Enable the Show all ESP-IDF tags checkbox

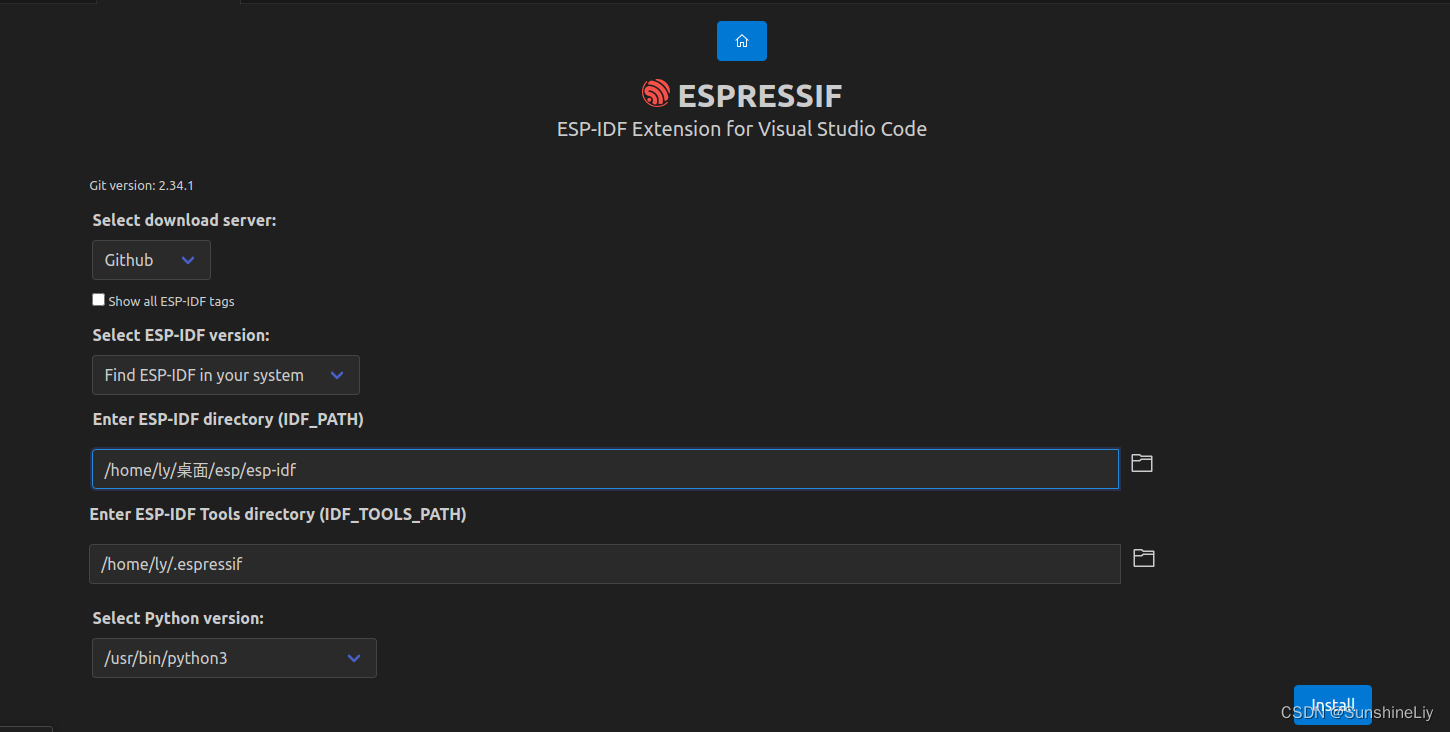click(97, 299)
